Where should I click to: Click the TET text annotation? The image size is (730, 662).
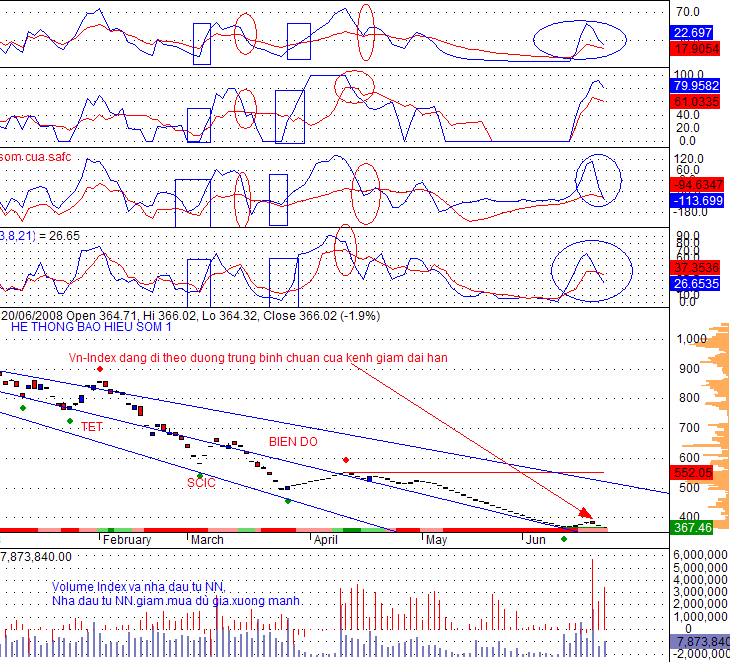(92, 427)
